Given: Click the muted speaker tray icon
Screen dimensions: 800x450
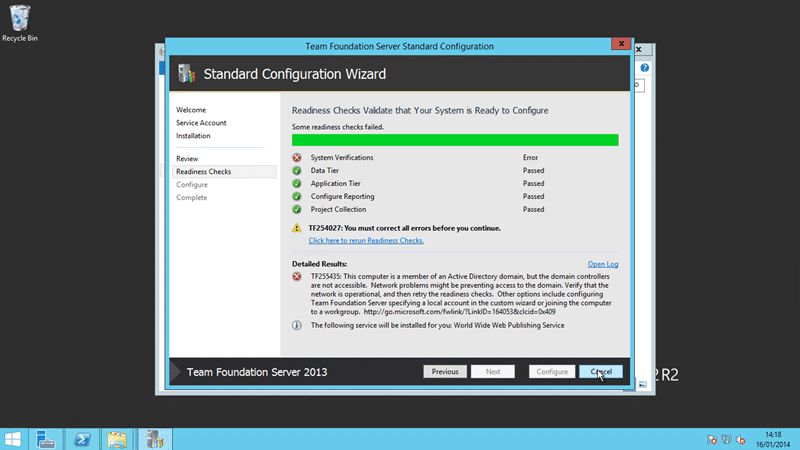Looking at the screenshot, I should (x=741, y=439).
